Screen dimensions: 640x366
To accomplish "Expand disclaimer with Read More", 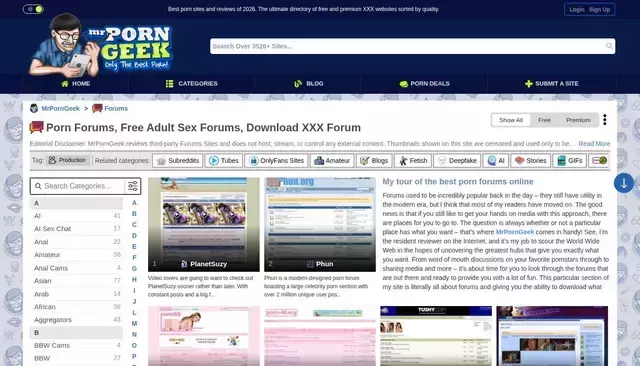I will (594, 144).
